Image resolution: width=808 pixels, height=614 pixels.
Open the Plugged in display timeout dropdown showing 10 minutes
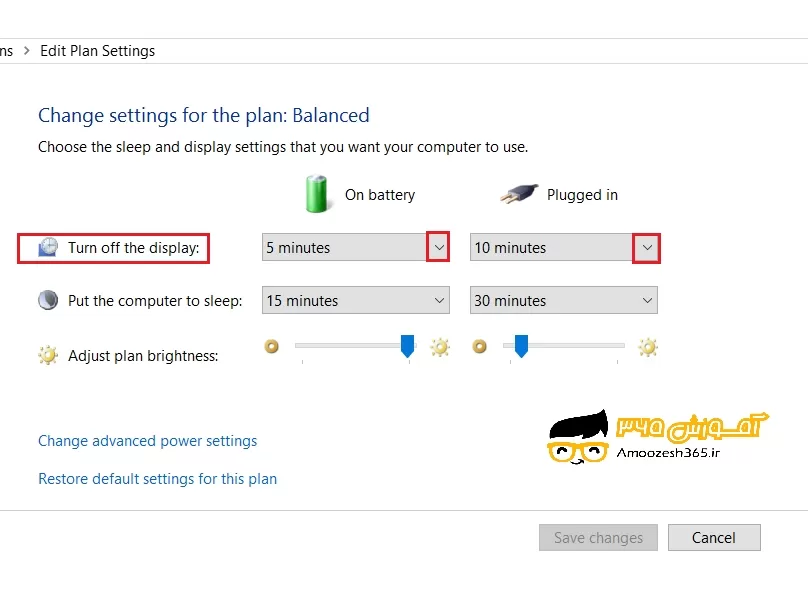pyautogui.click(x=648, y=247)
